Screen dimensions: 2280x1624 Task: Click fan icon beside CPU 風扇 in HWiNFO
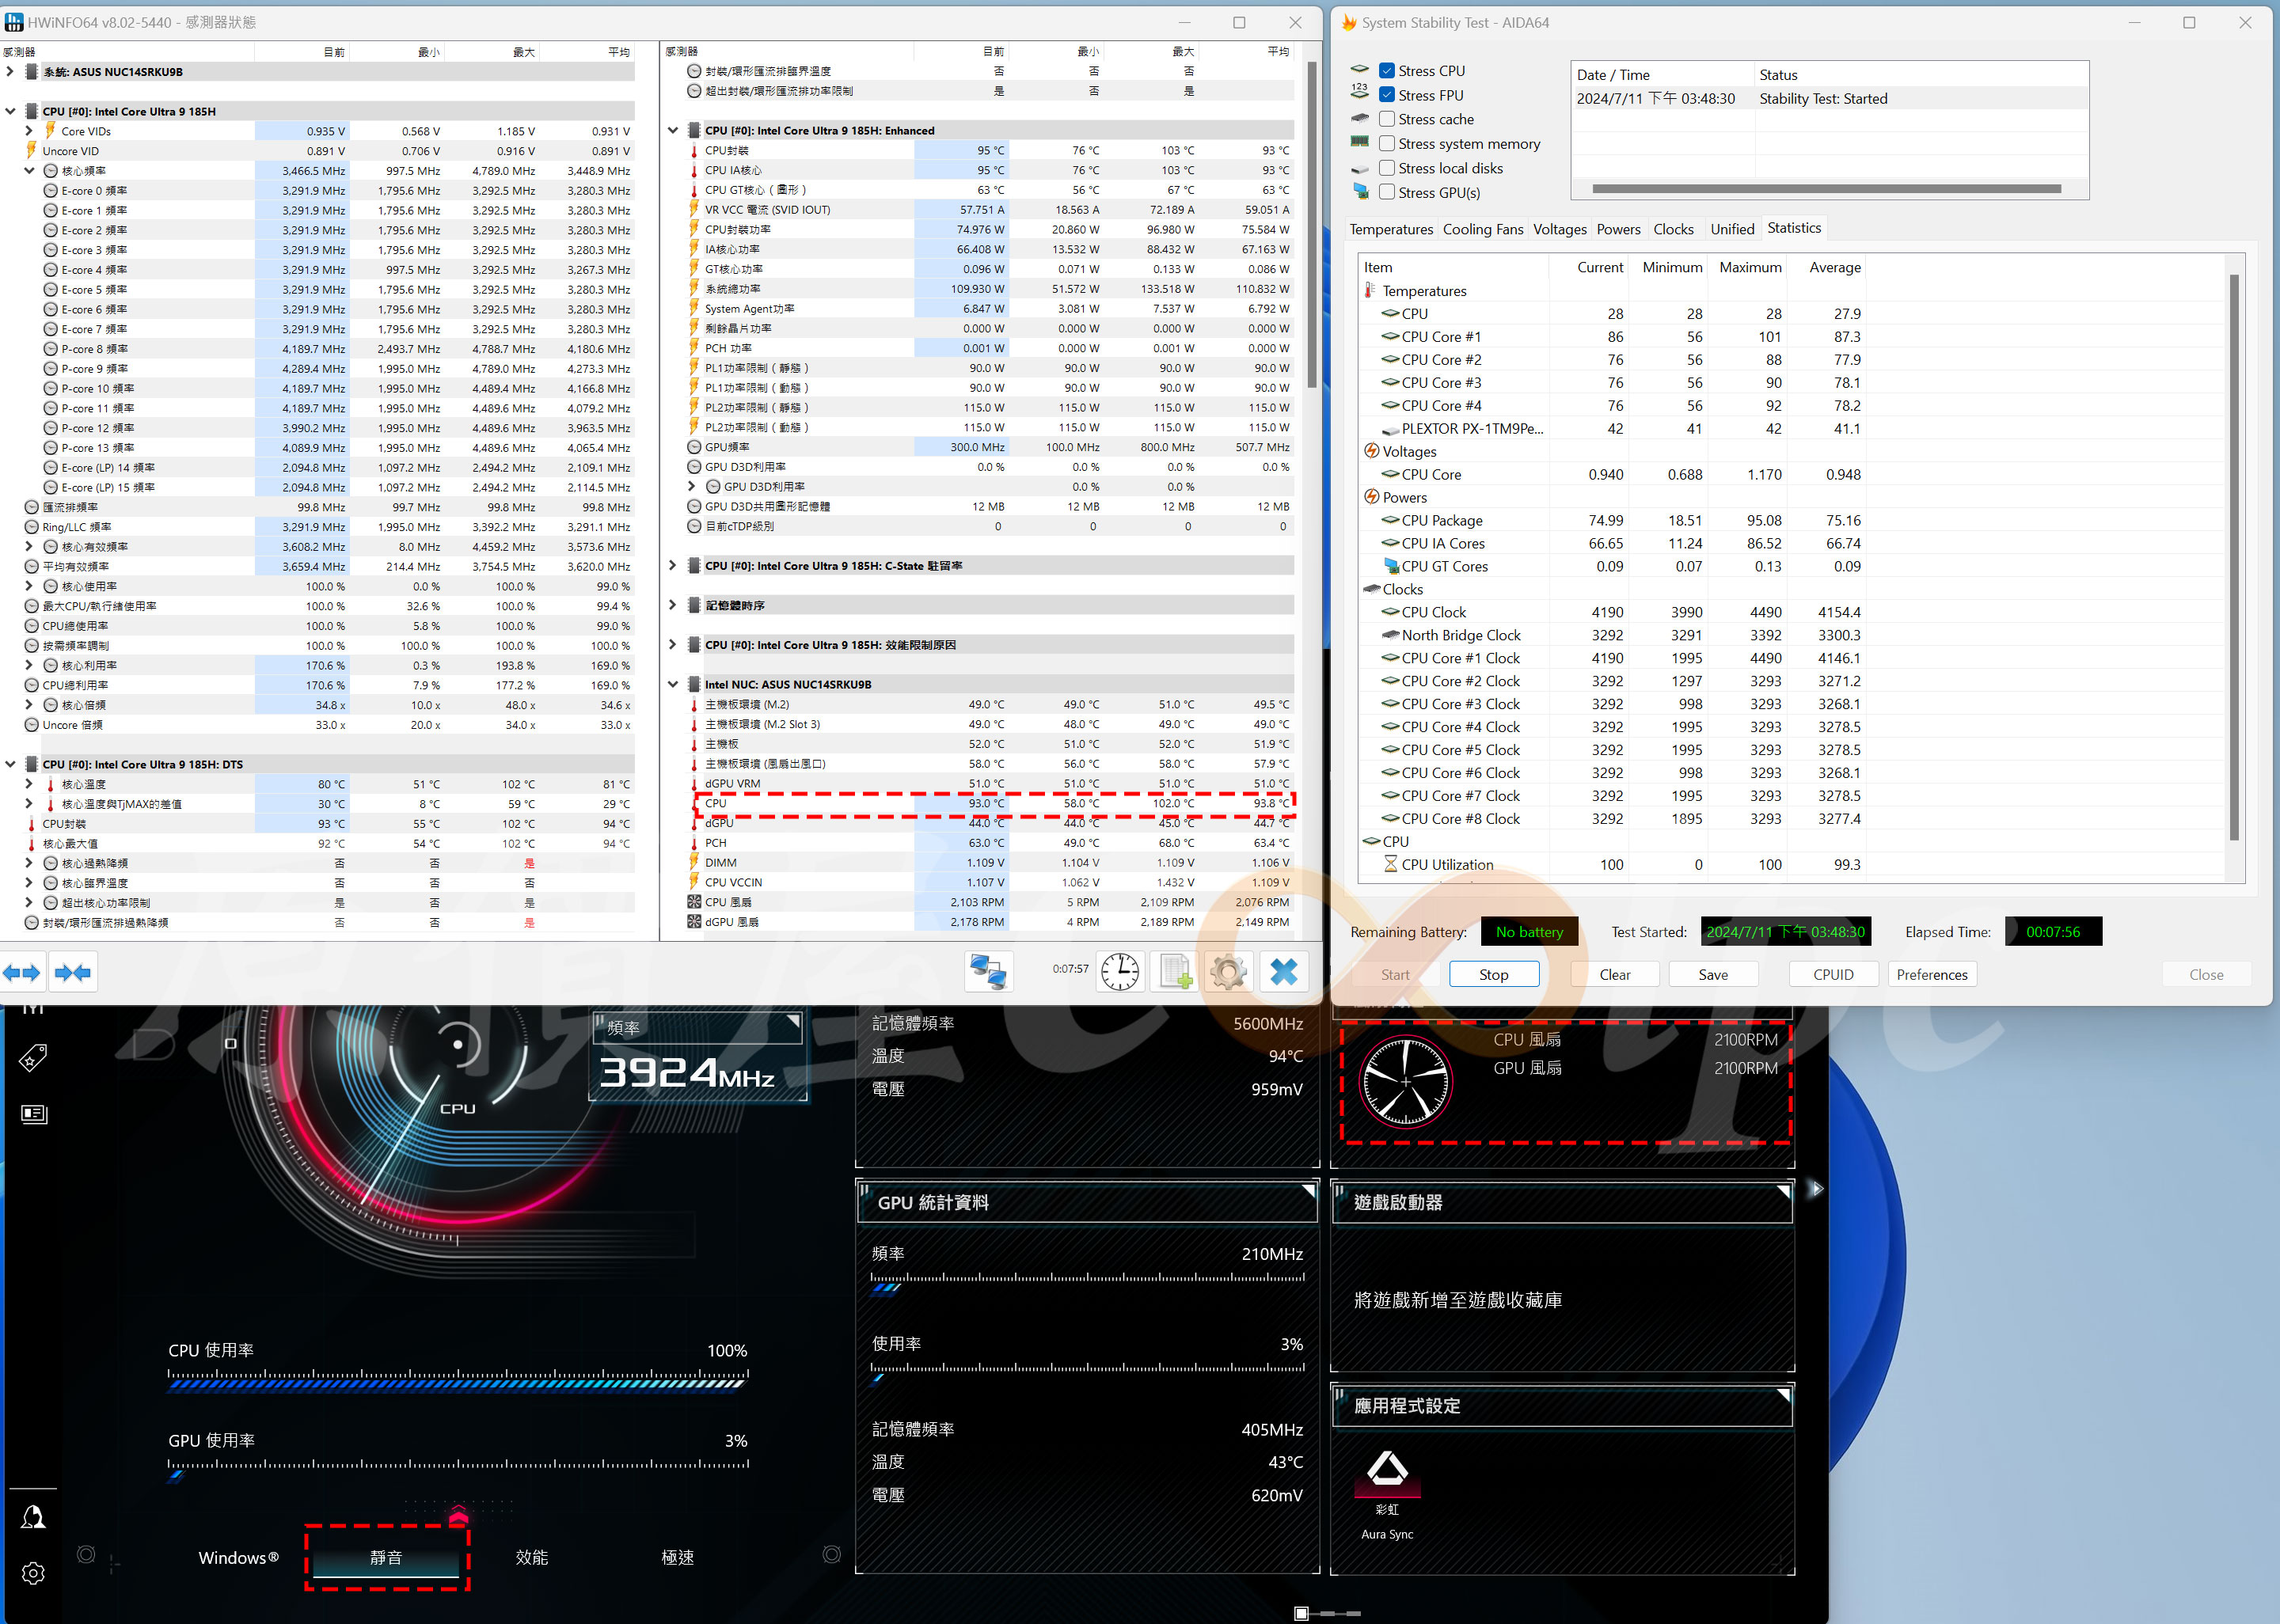[694, 902]
